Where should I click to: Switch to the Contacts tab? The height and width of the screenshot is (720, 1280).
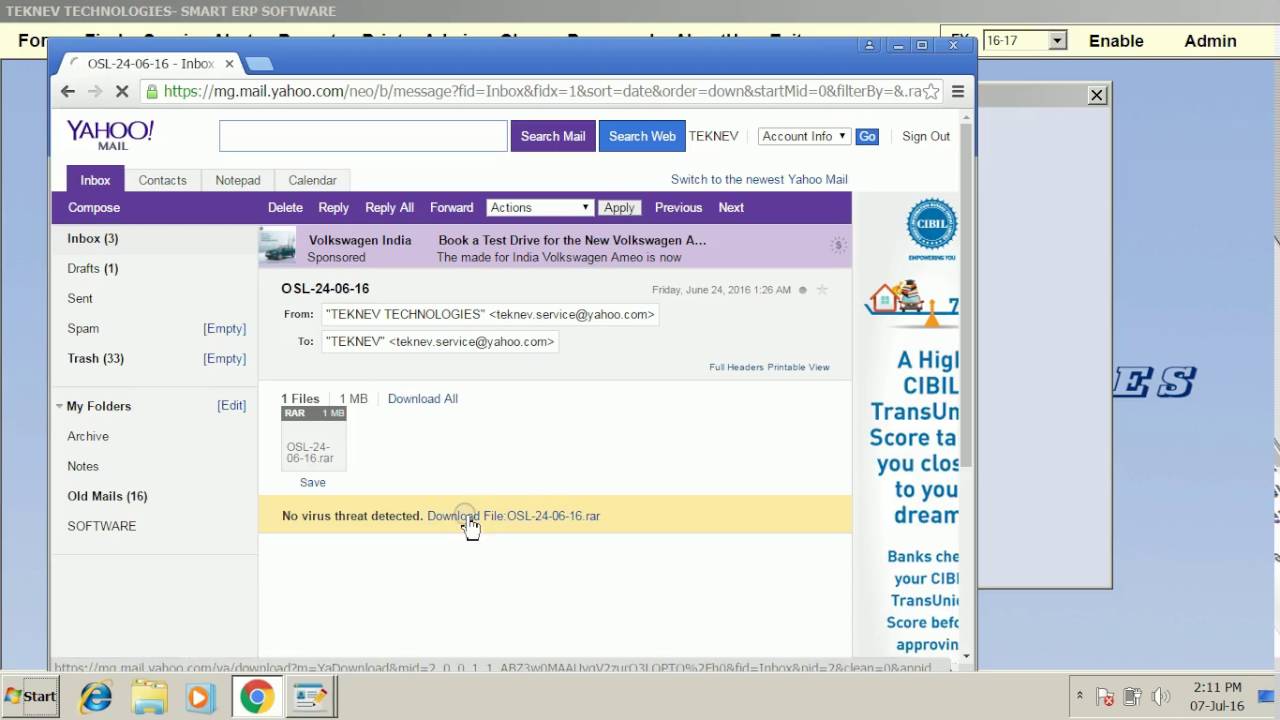[162, 180]
